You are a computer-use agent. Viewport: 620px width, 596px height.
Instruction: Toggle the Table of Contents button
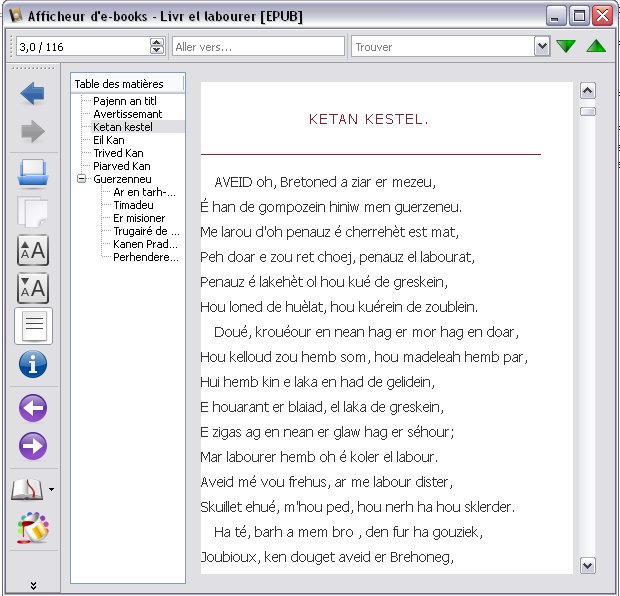coord(34,326)
